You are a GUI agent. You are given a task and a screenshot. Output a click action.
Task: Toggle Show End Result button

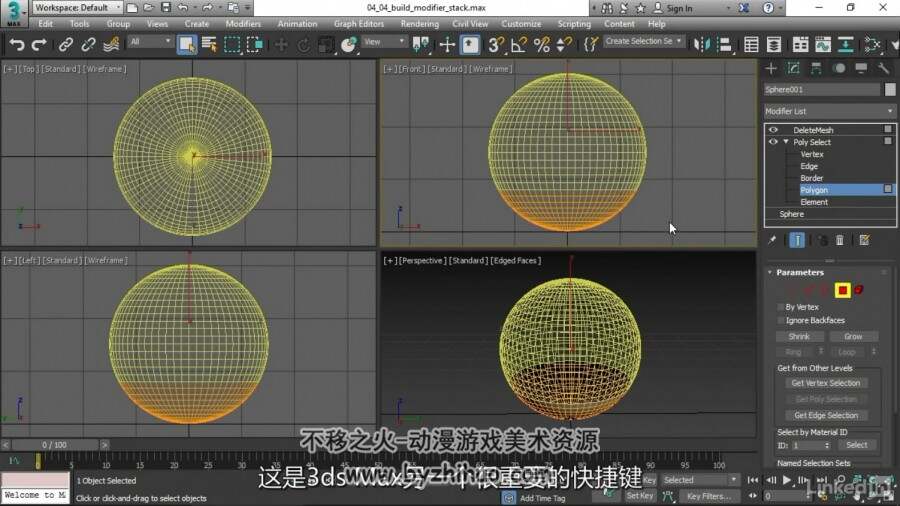pyautogui.click(x=797, y=240)
